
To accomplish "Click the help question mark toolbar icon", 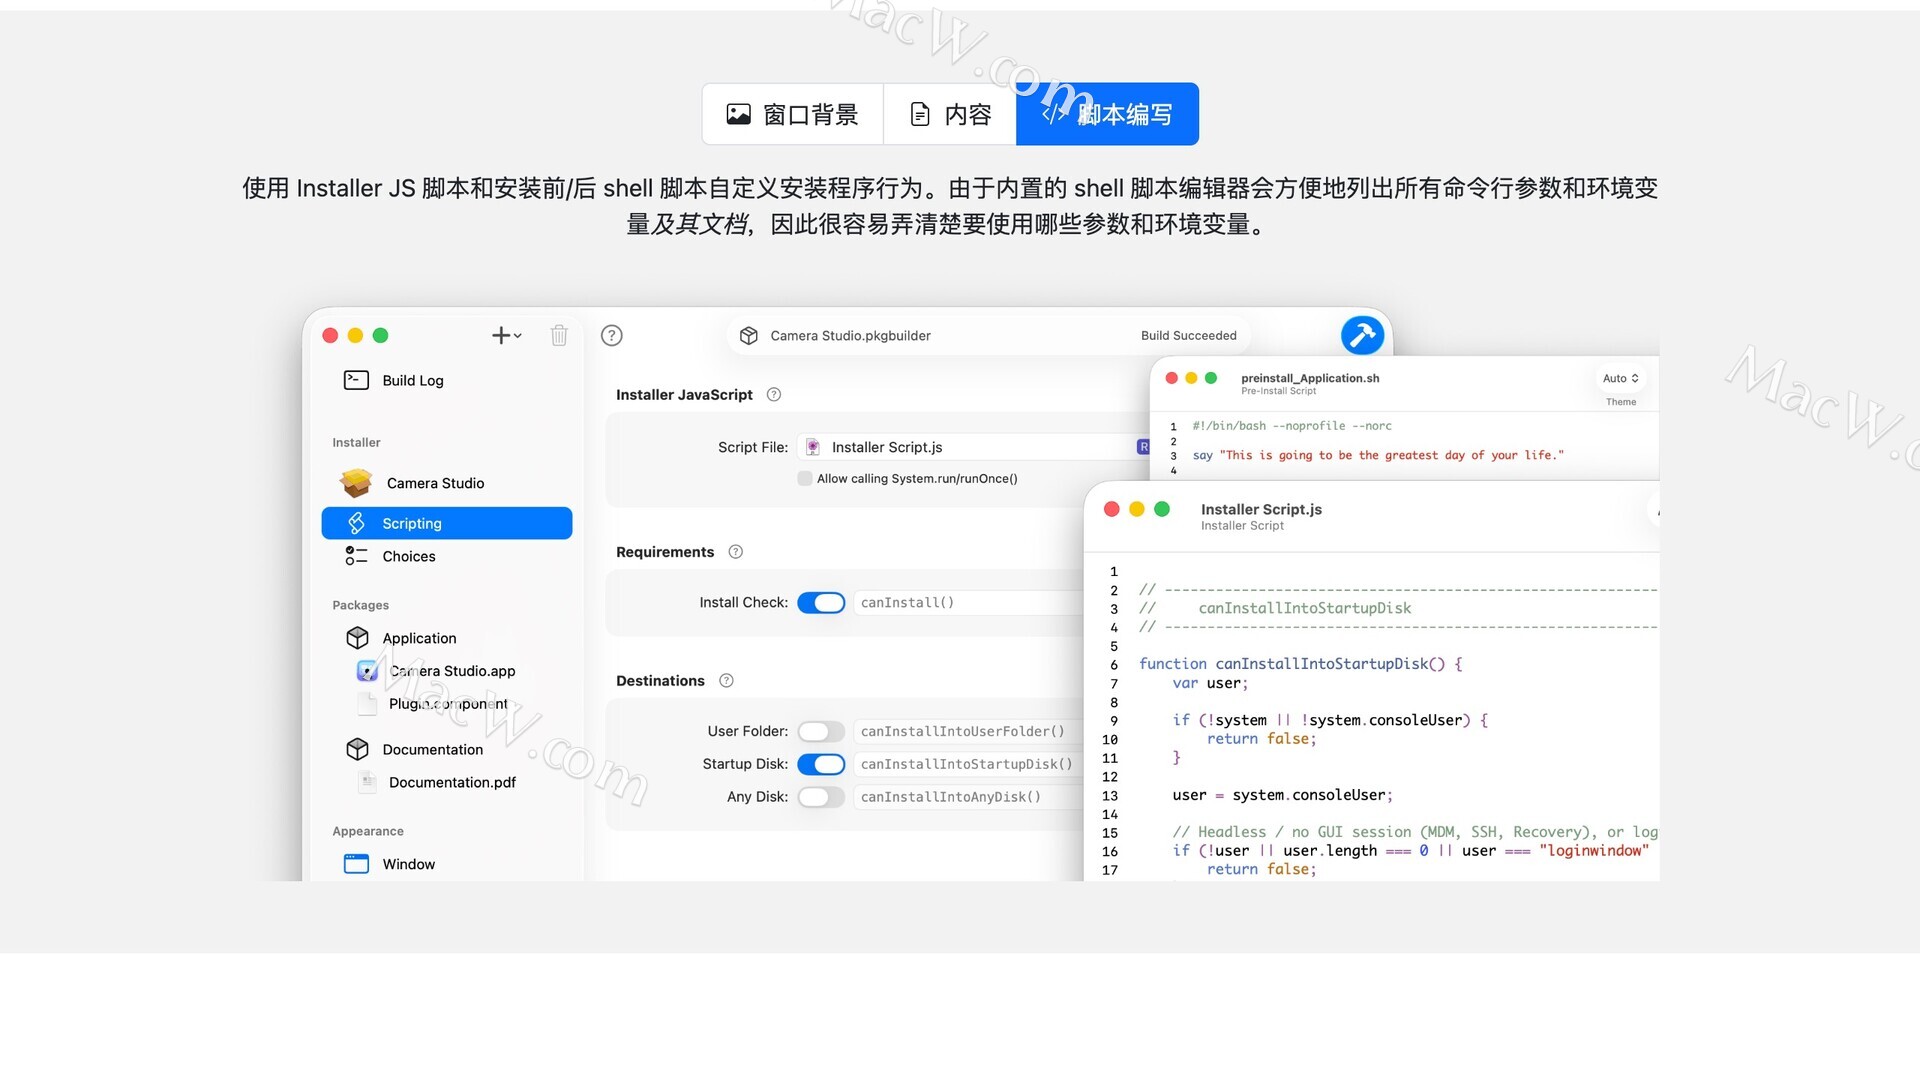I will (612, 336).
